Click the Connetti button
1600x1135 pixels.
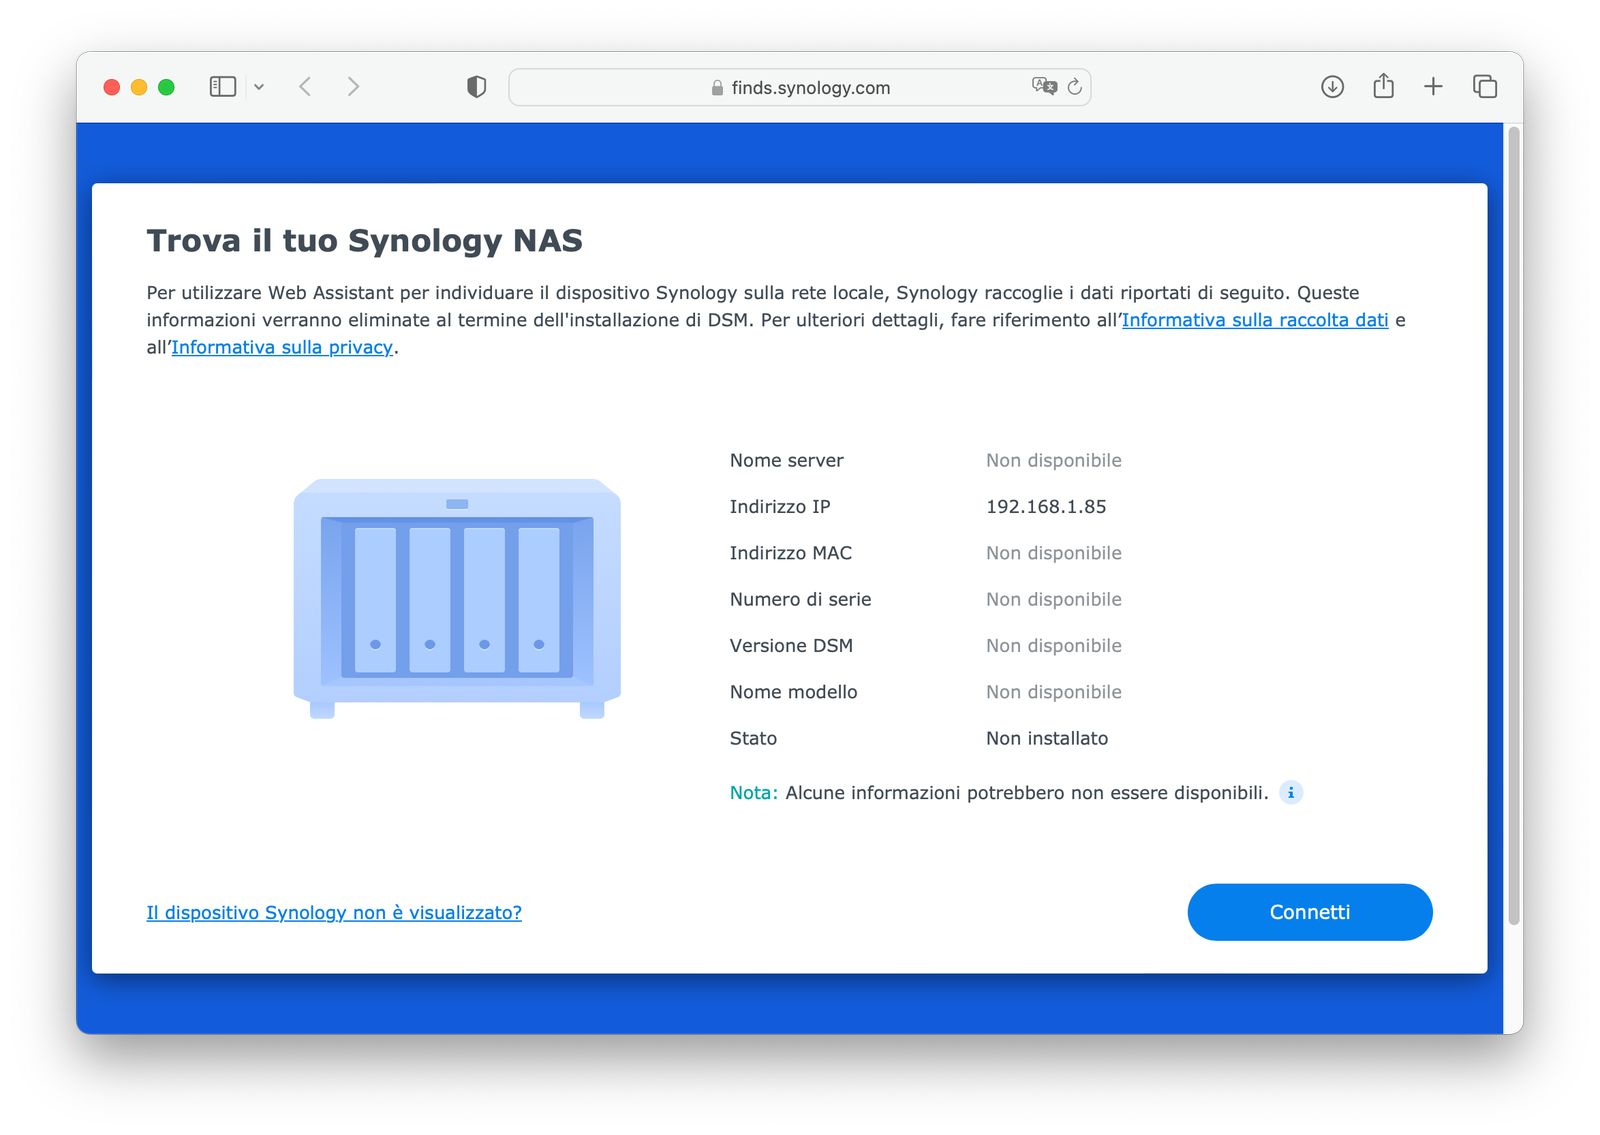[x=1310, y=912]
